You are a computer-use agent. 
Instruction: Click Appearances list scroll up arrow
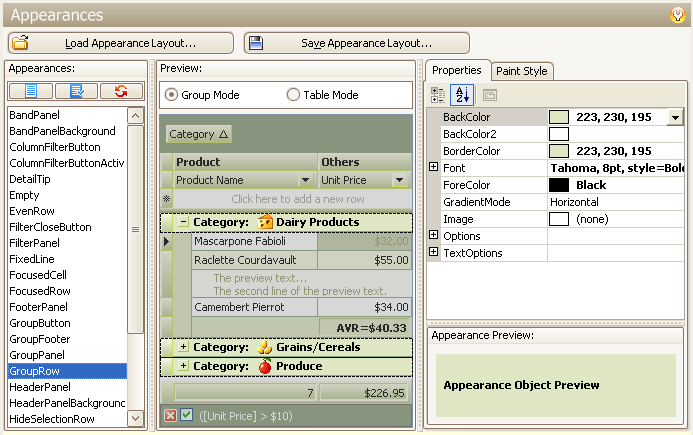(135, 116)
